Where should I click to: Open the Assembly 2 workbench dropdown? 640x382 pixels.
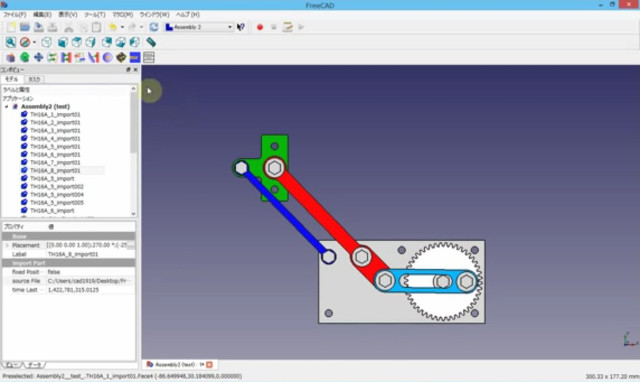[x=198, y=27]
